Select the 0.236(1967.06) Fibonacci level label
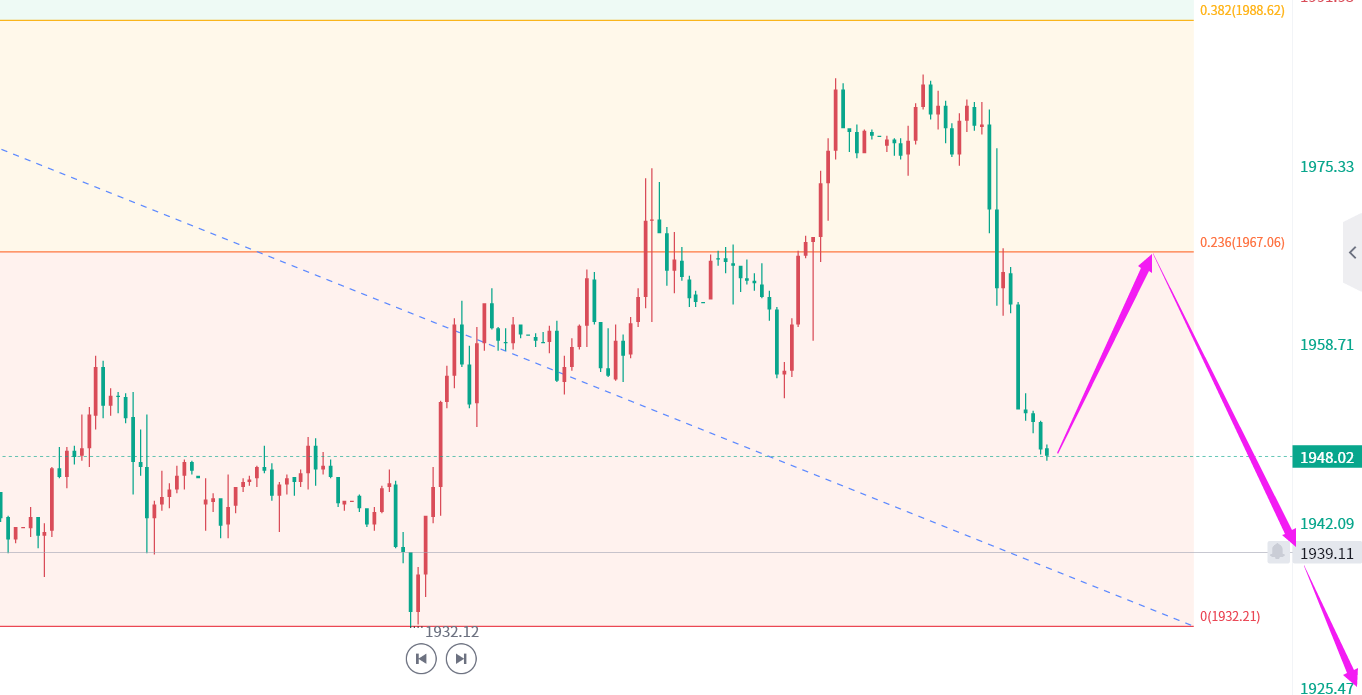 [x=1241, y=242]
